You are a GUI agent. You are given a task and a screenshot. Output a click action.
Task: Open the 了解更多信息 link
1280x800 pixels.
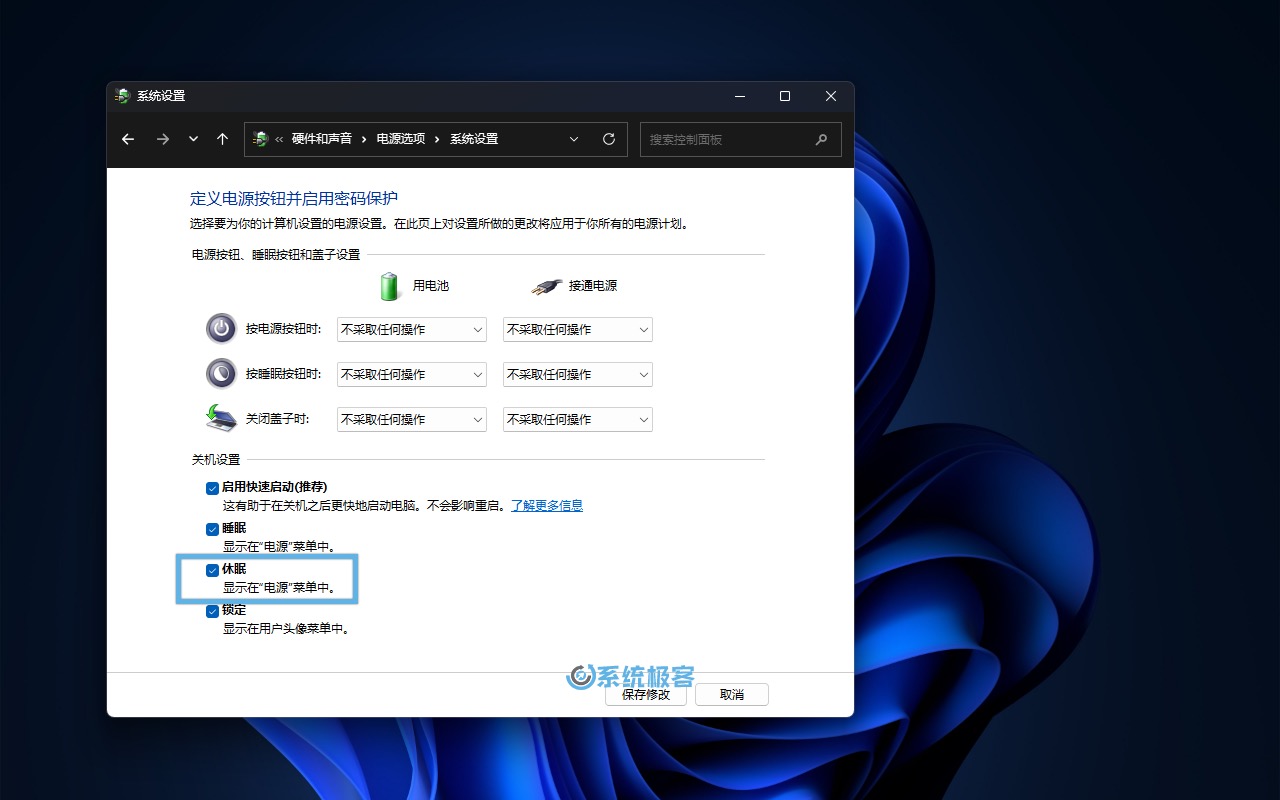[x=547, y=505]
